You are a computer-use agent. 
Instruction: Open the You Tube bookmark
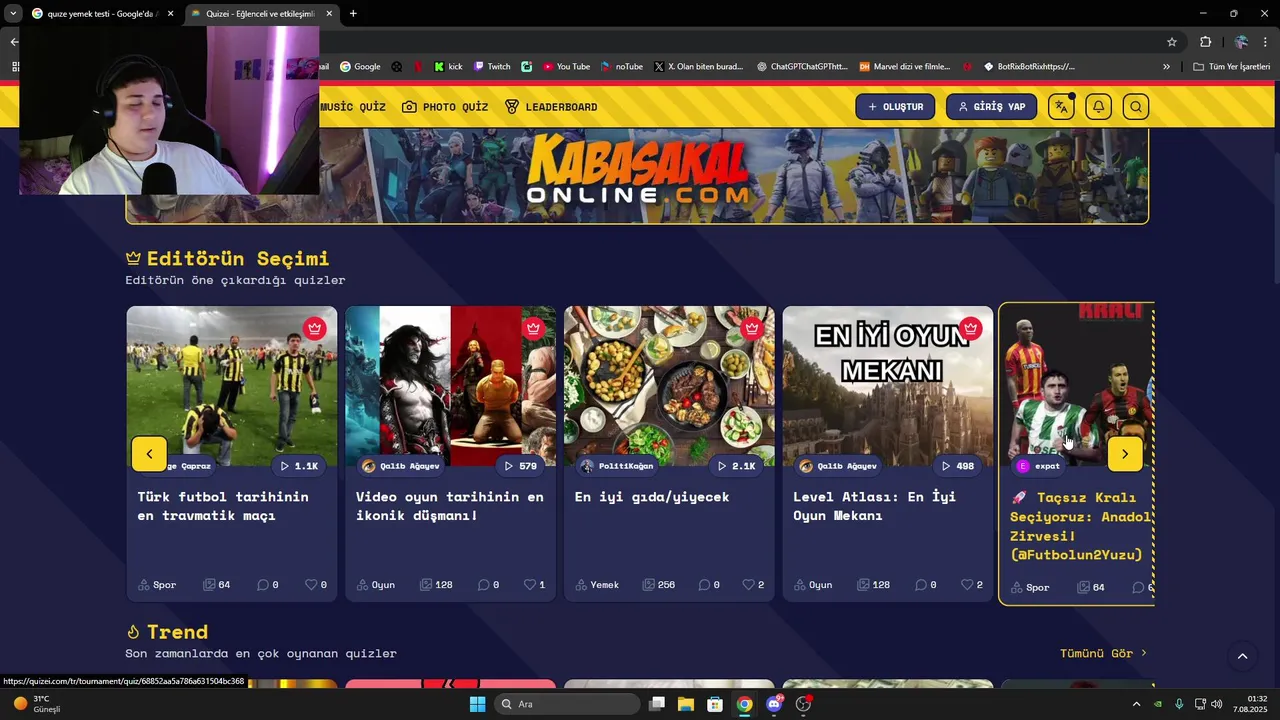click(x=566, y=67)
